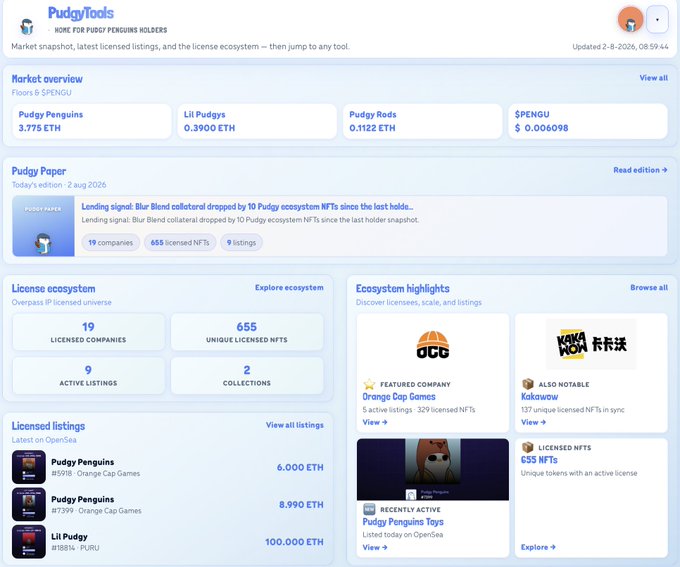Image resolution: width=680 pixels, height=567 pixels.
Task: Click the star icon beside Featured Company
Action: 369,384
